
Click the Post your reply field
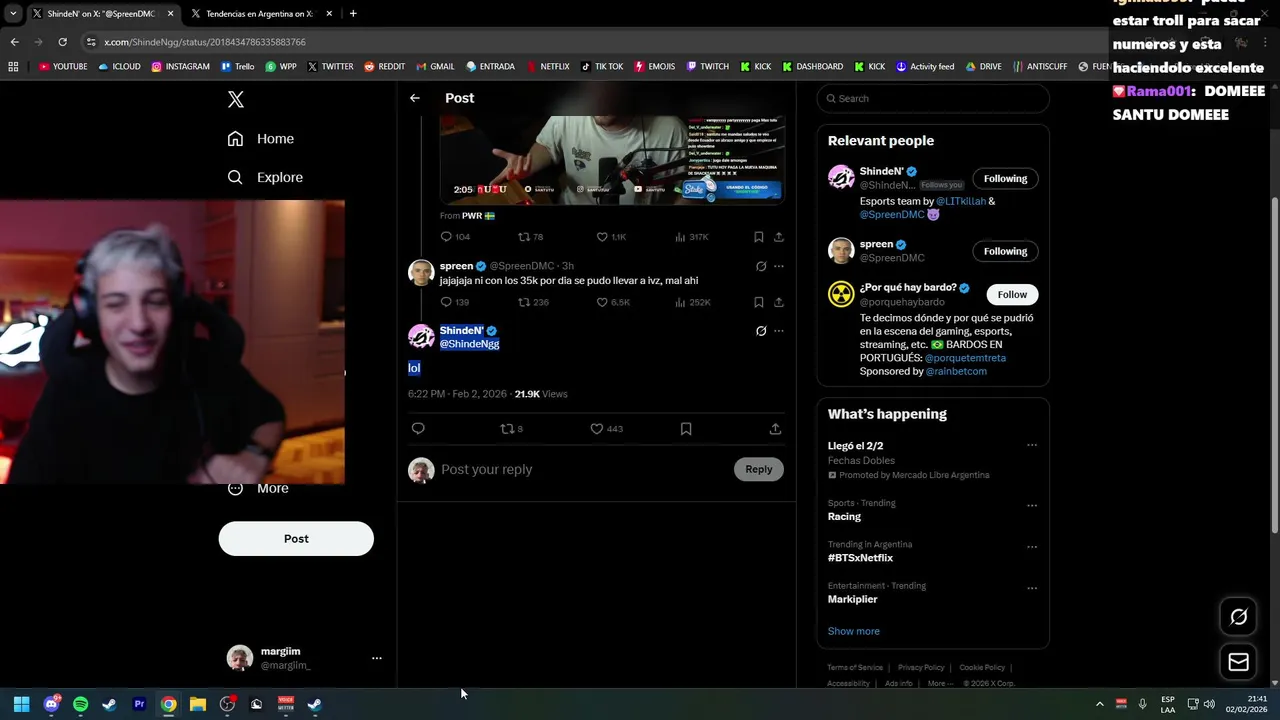coord(582,470)
